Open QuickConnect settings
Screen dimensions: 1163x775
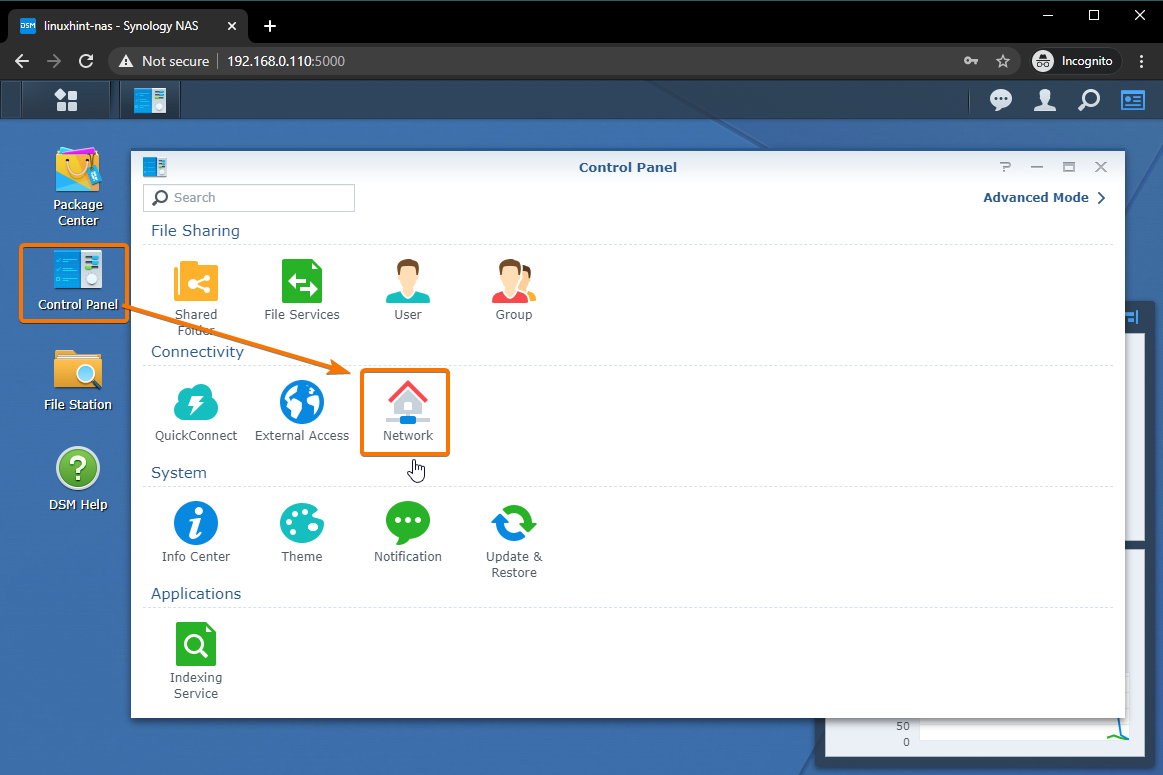coord(196,410)
